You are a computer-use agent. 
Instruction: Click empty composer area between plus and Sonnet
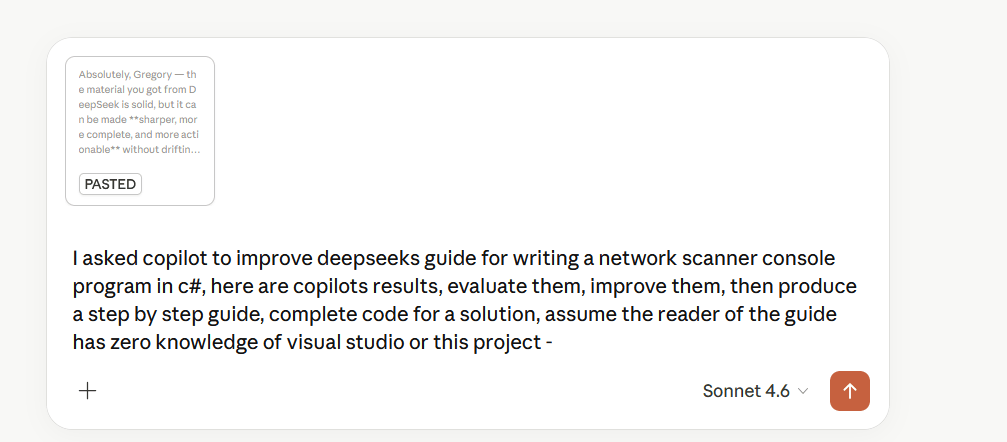400,391
